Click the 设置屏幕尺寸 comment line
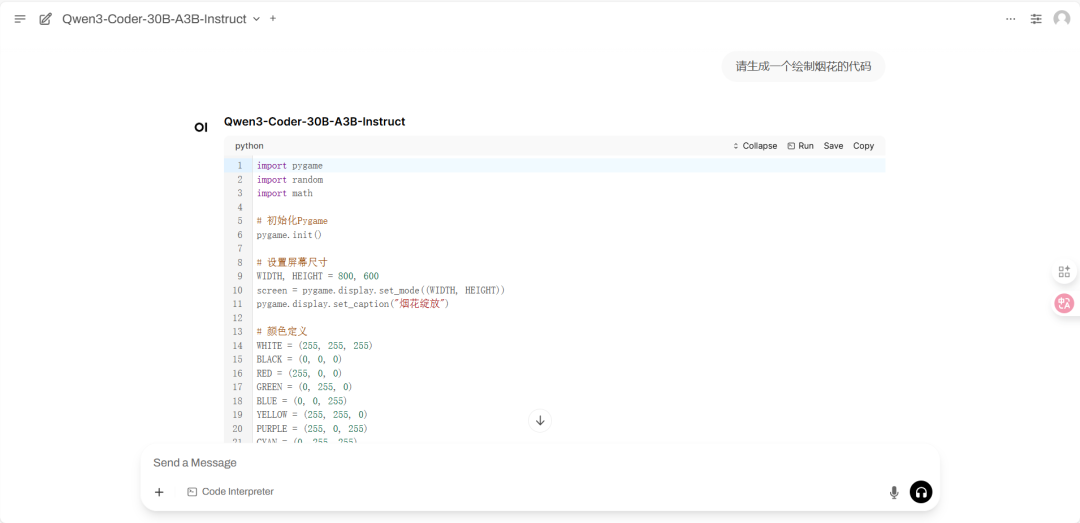1080x523 pixels. point(292,263)
